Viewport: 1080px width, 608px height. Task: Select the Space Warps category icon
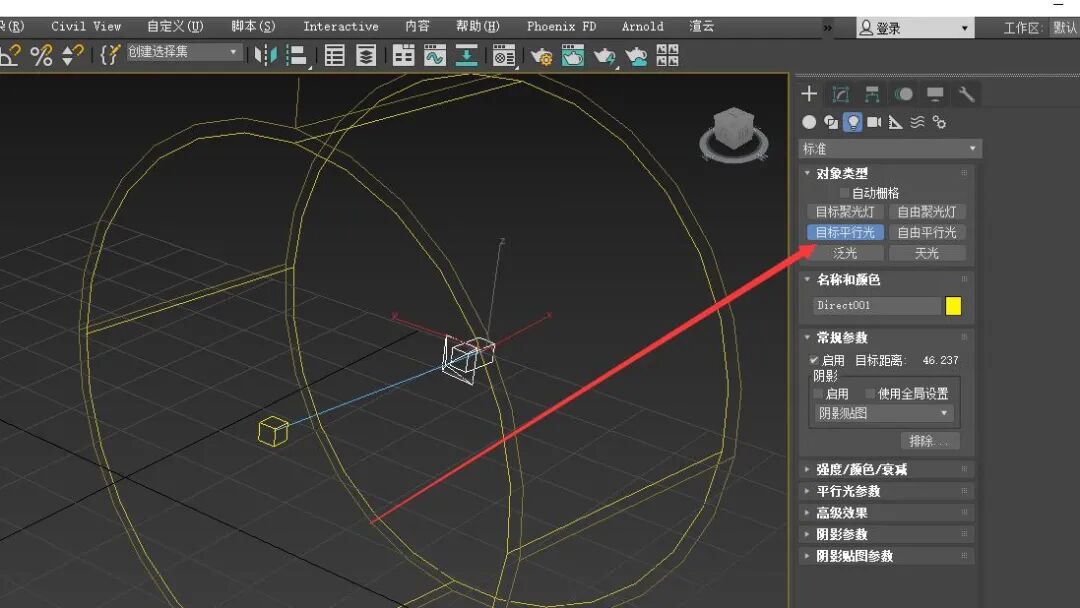tap(917, 122)
